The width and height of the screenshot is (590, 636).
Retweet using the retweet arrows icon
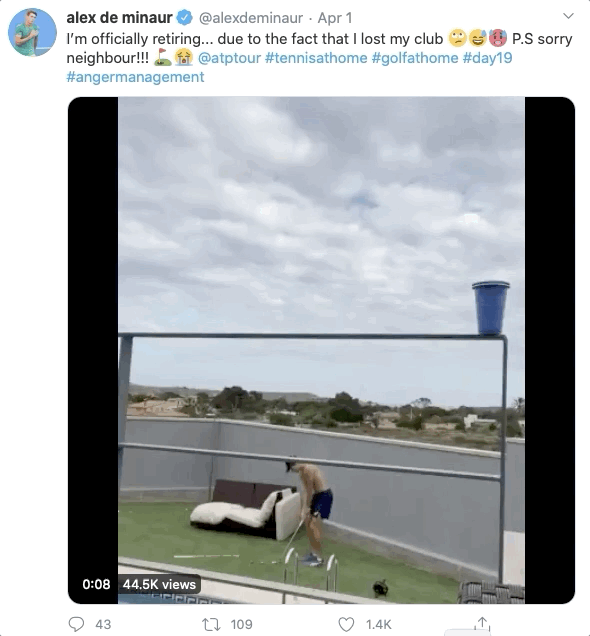pyautogui.click(x=211, y=624)
